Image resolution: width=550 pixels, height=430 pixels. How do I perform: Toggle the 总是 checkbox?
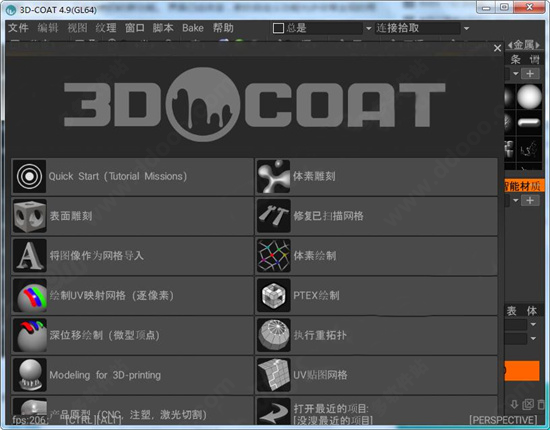tap(278, 28)
